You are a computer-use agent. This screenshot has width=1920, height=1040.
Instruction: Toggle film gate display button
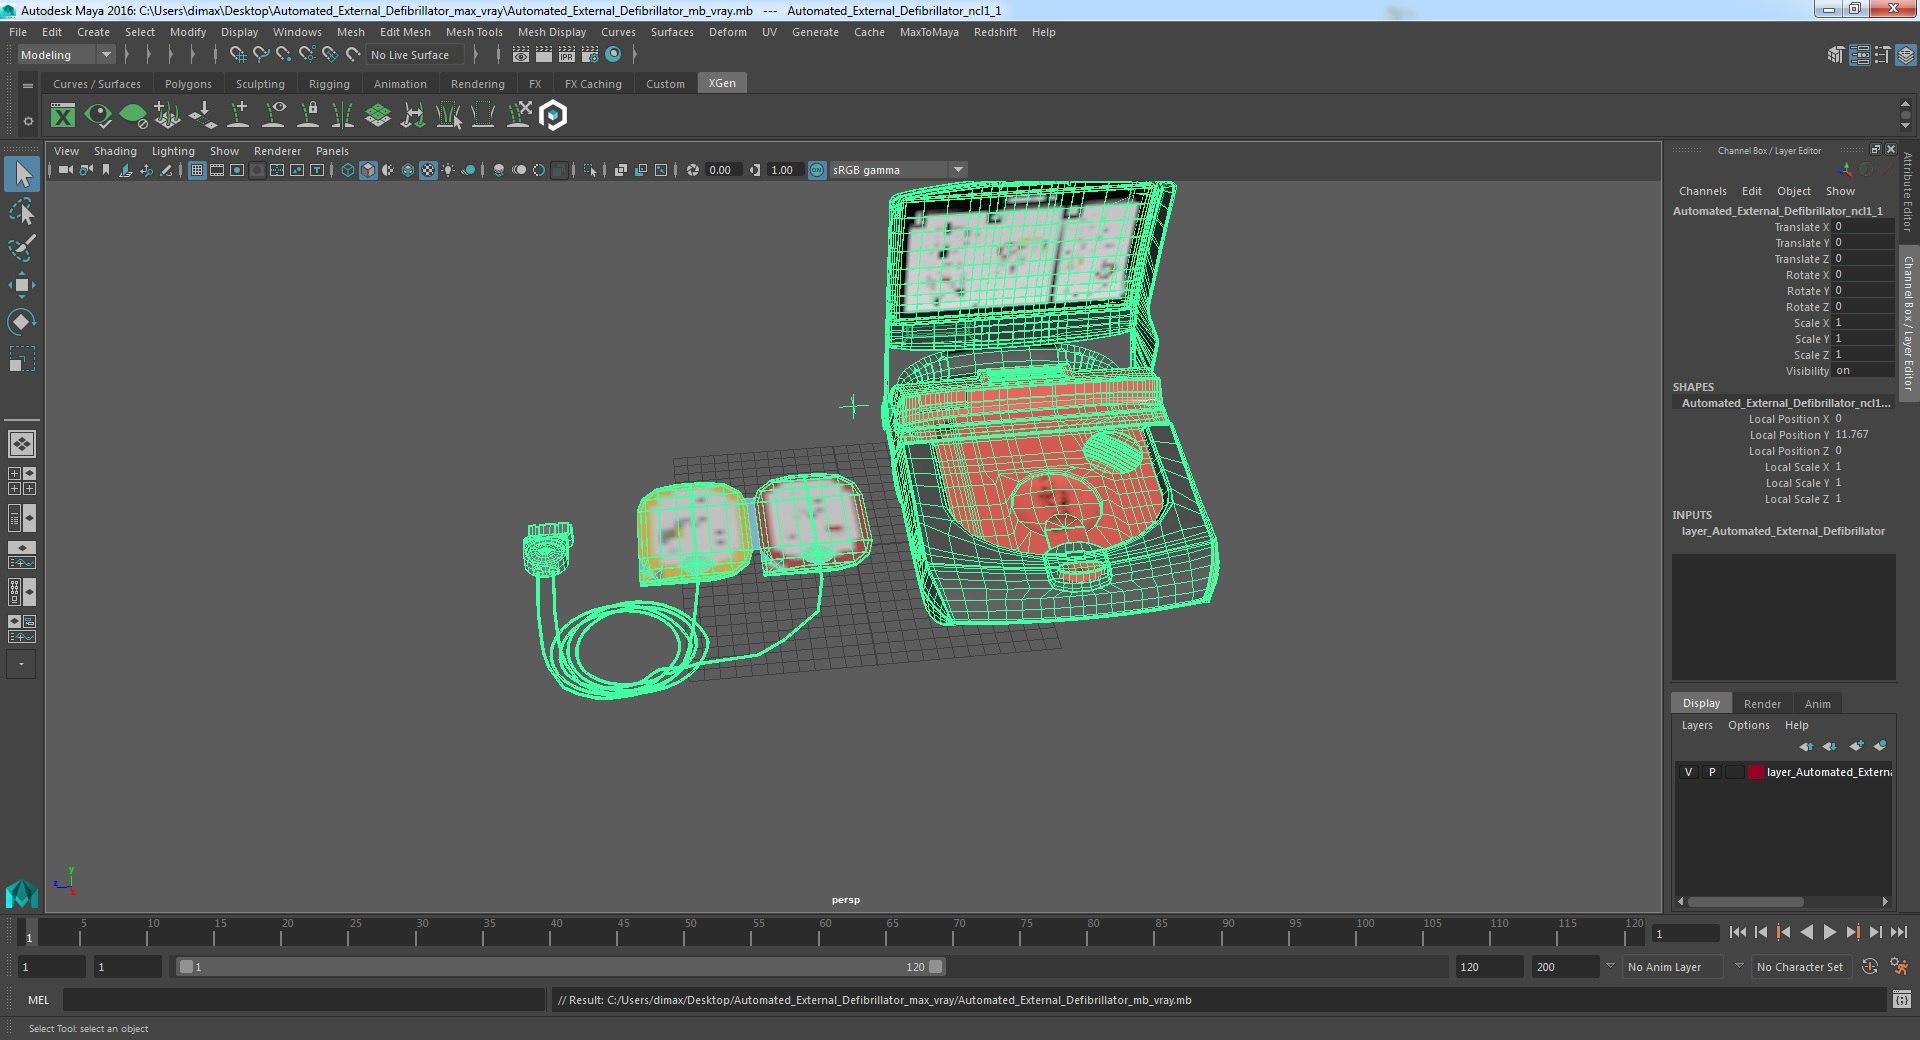(217, 170)
